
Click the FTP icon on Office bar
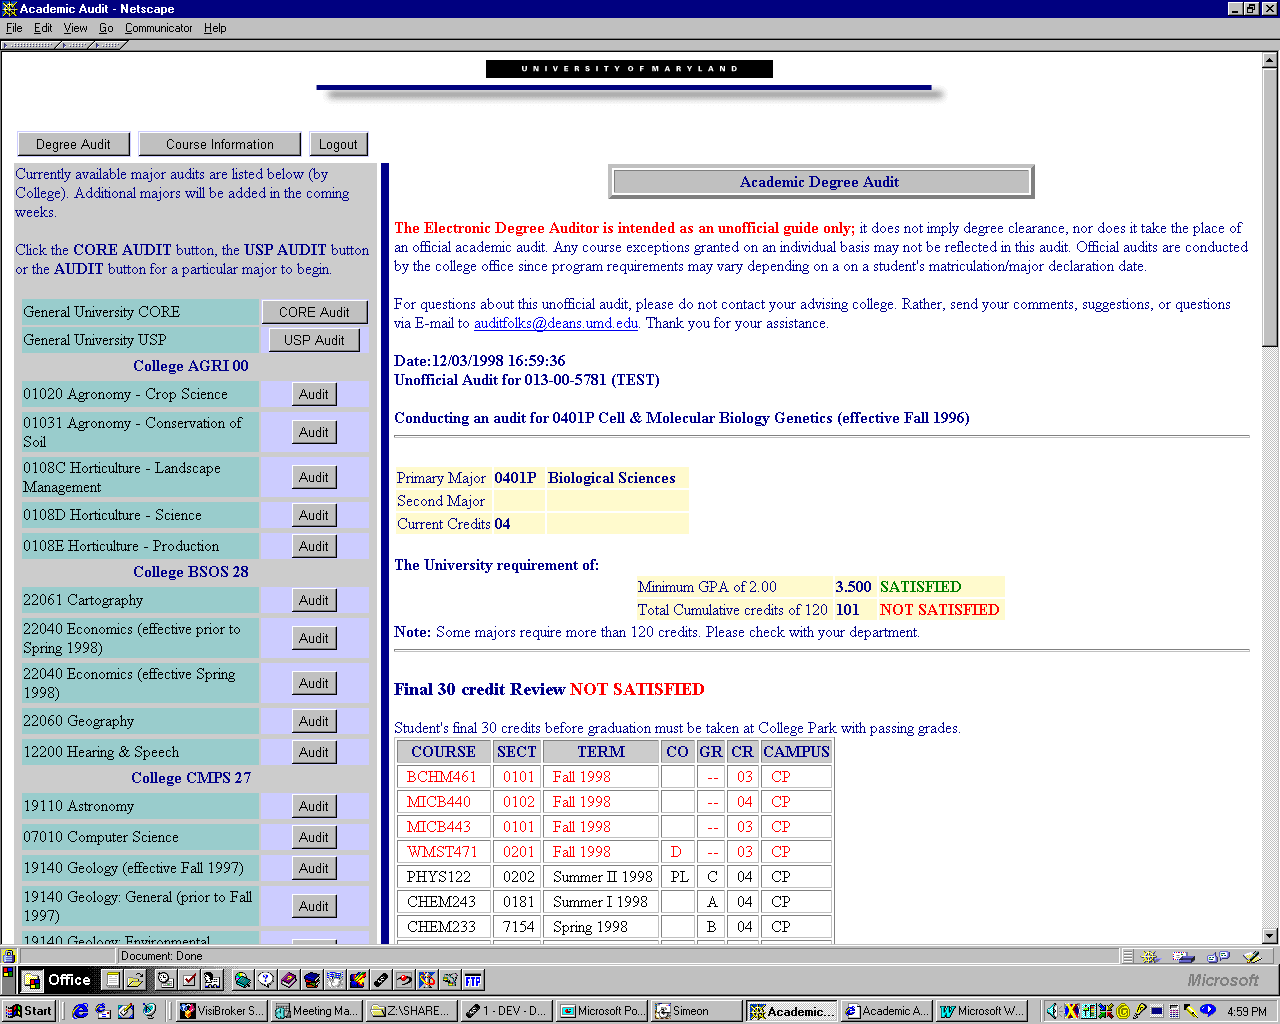point(472,980)
